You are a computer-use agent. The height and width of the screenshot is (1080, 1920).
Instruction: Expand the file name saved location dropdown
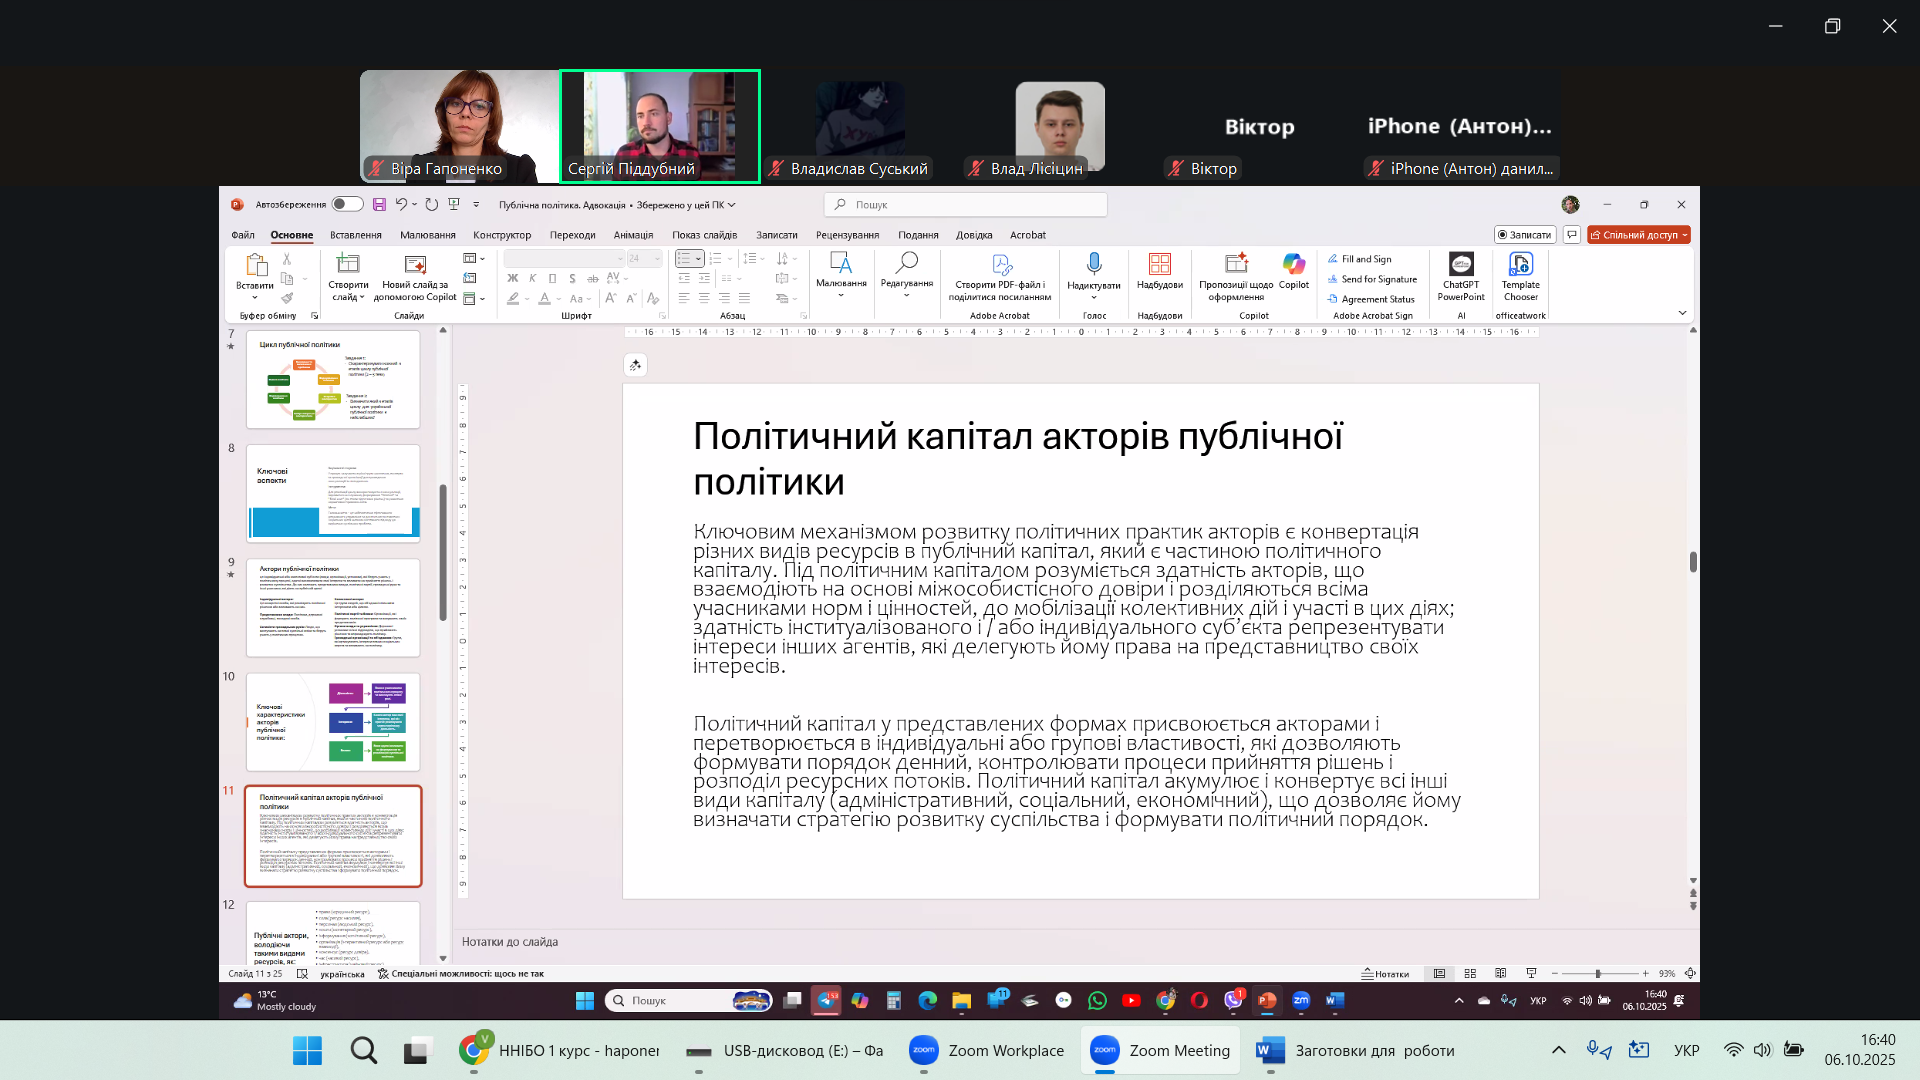(x=732, y=205)
